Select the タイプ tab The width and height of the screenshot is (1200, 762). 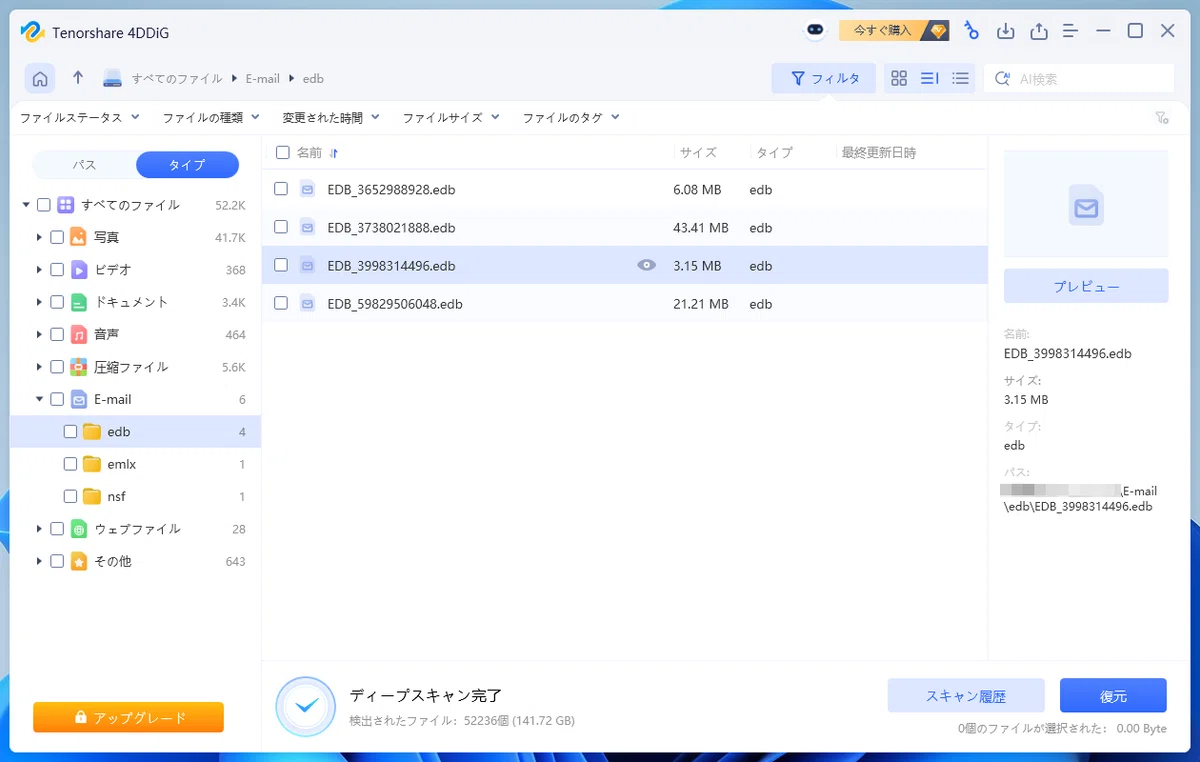[187, 165]
